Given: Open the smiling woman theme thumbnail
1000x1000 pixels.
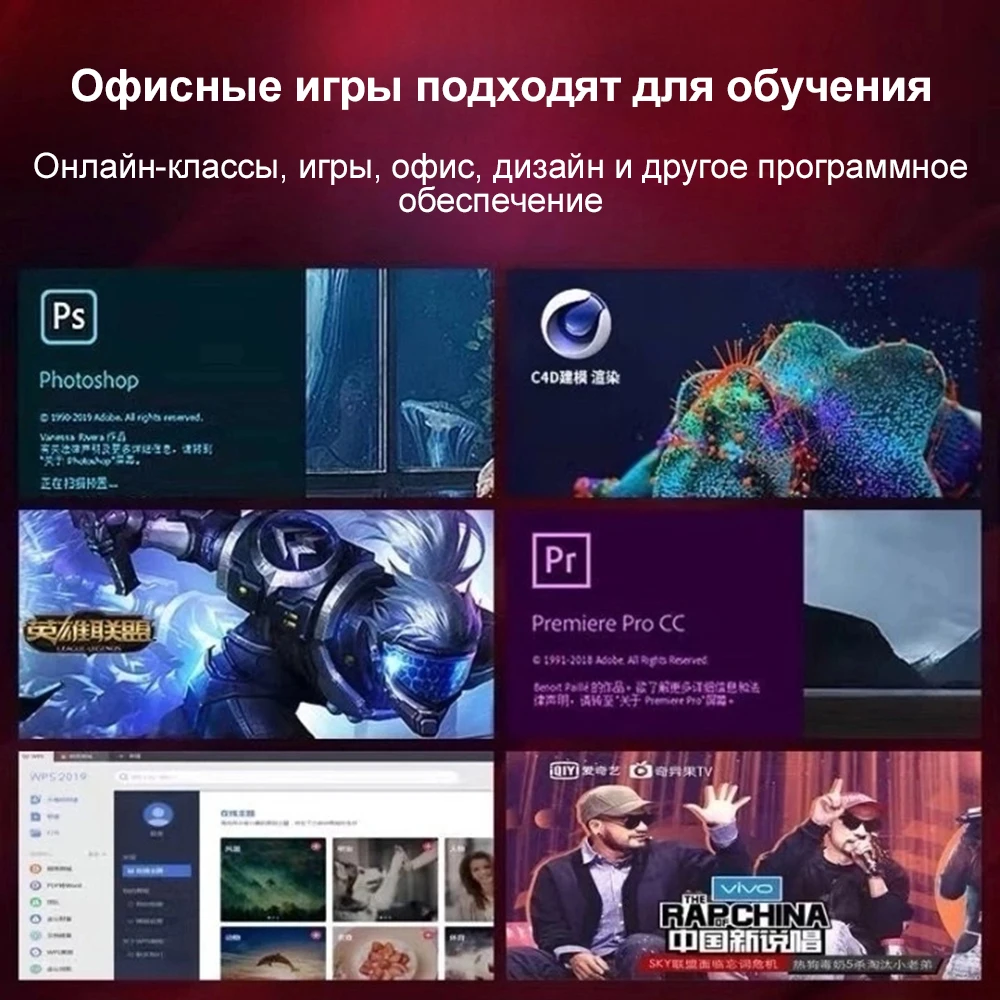Looking at the screenshot, I should click(469, 880).
